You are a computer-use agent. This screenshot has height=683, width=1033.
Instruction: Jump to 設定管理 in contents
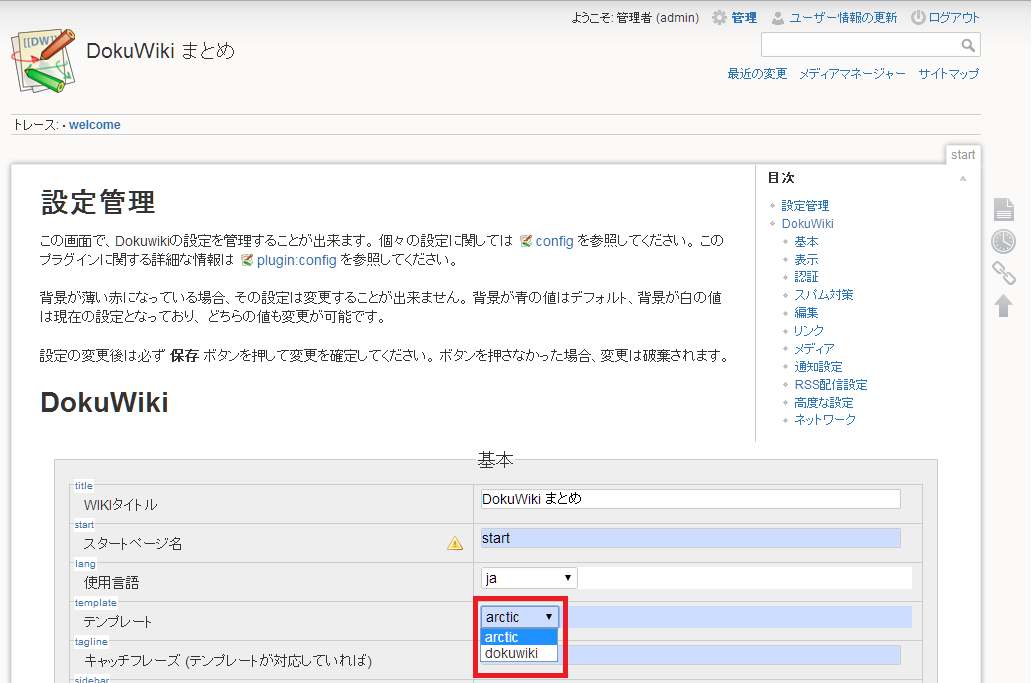[805, 205]
